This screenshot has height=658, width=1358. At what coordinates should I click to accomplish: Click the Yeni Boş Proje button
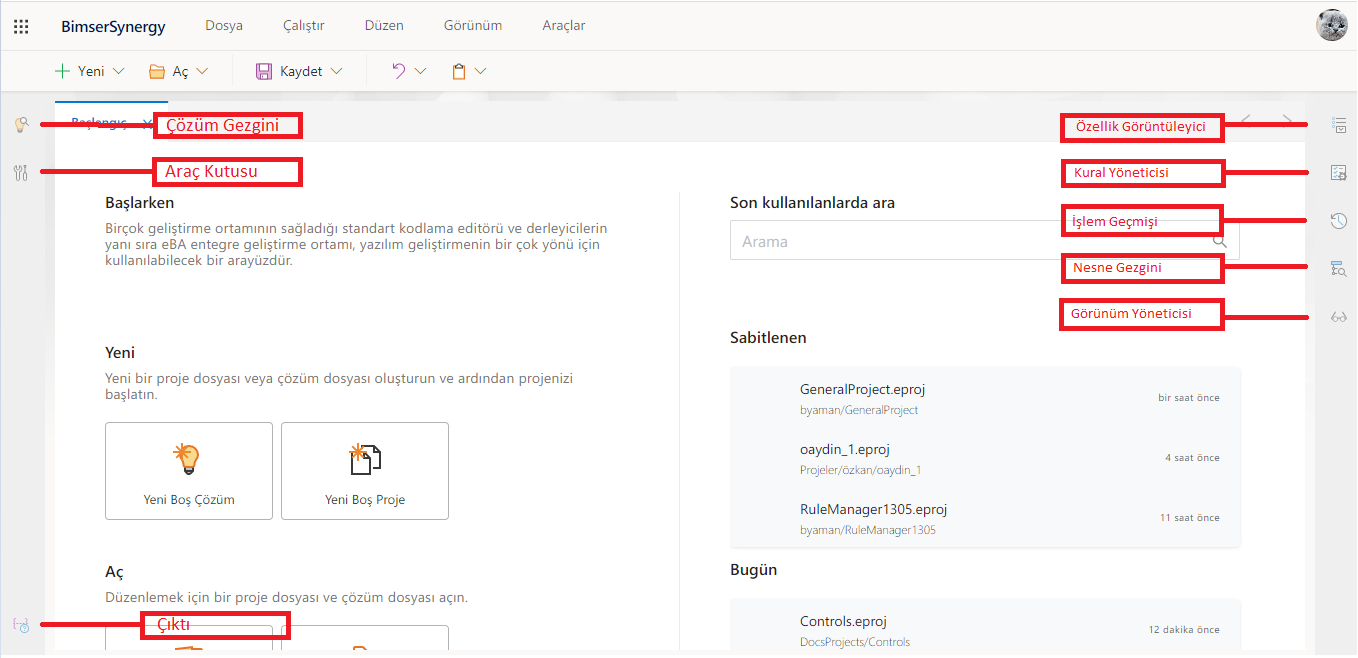(365, 471)
